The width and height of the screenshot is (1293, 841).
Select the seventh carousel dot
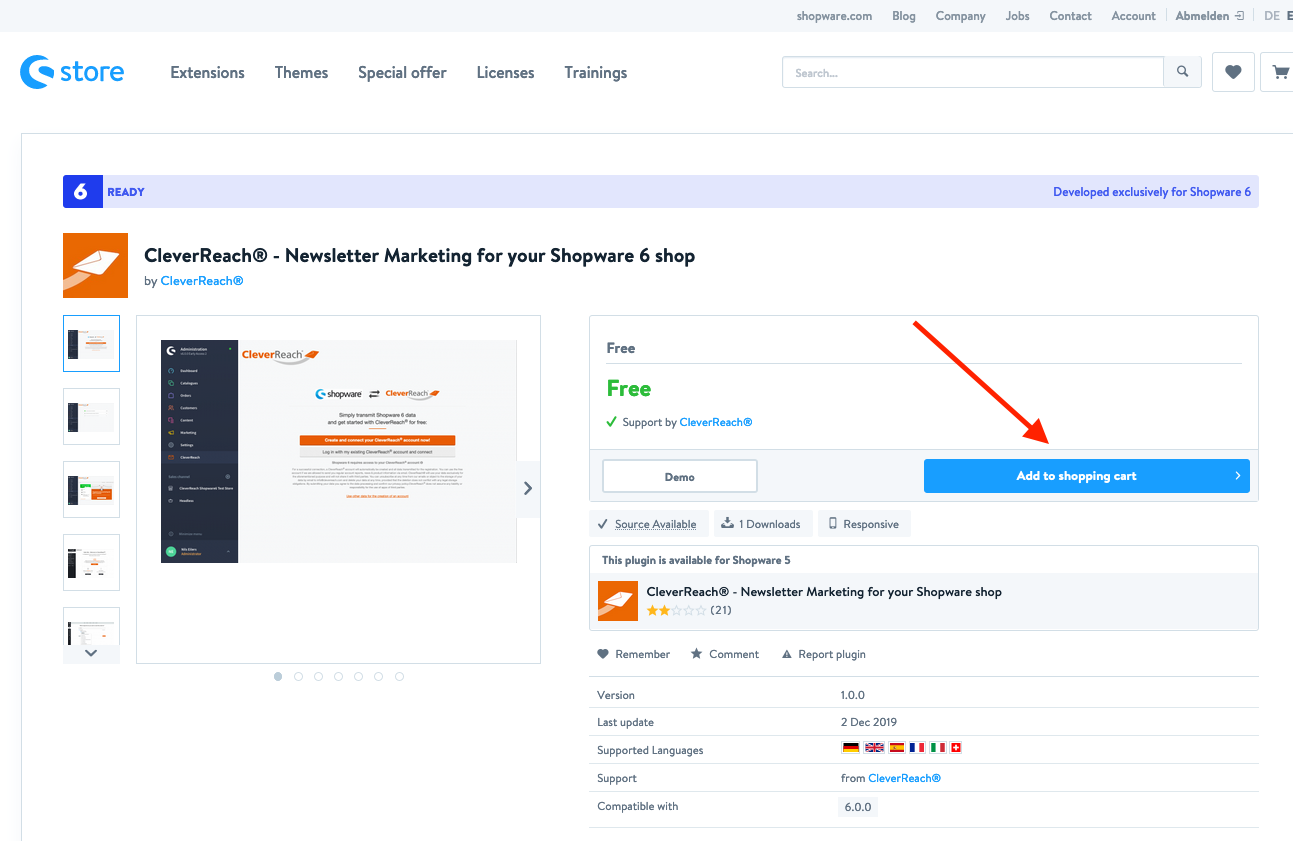click(x=399, y=677)
